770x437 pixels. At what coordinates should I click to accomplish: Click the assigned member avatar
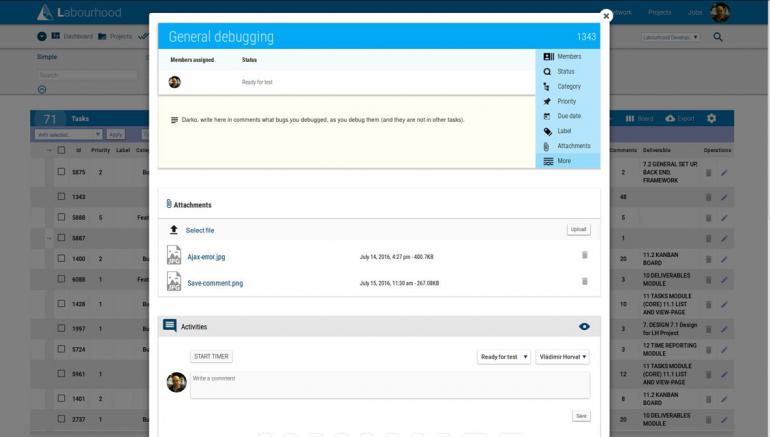pos(174,82)
